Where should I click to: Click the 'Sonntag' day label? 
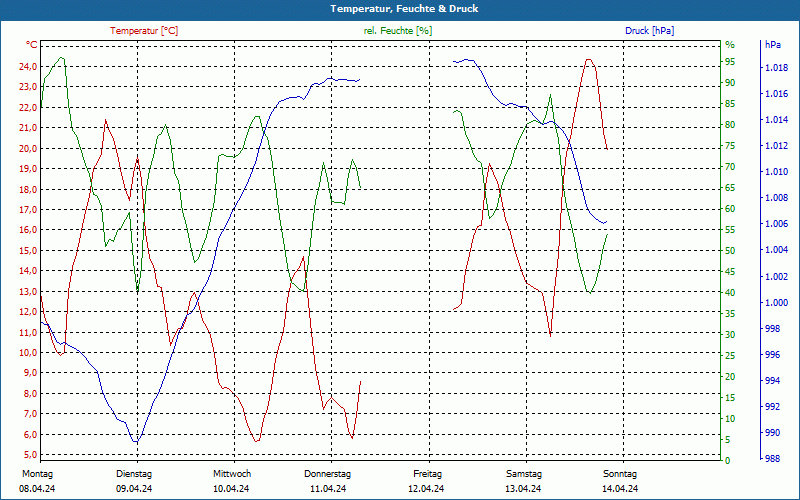tap(620, 474)
